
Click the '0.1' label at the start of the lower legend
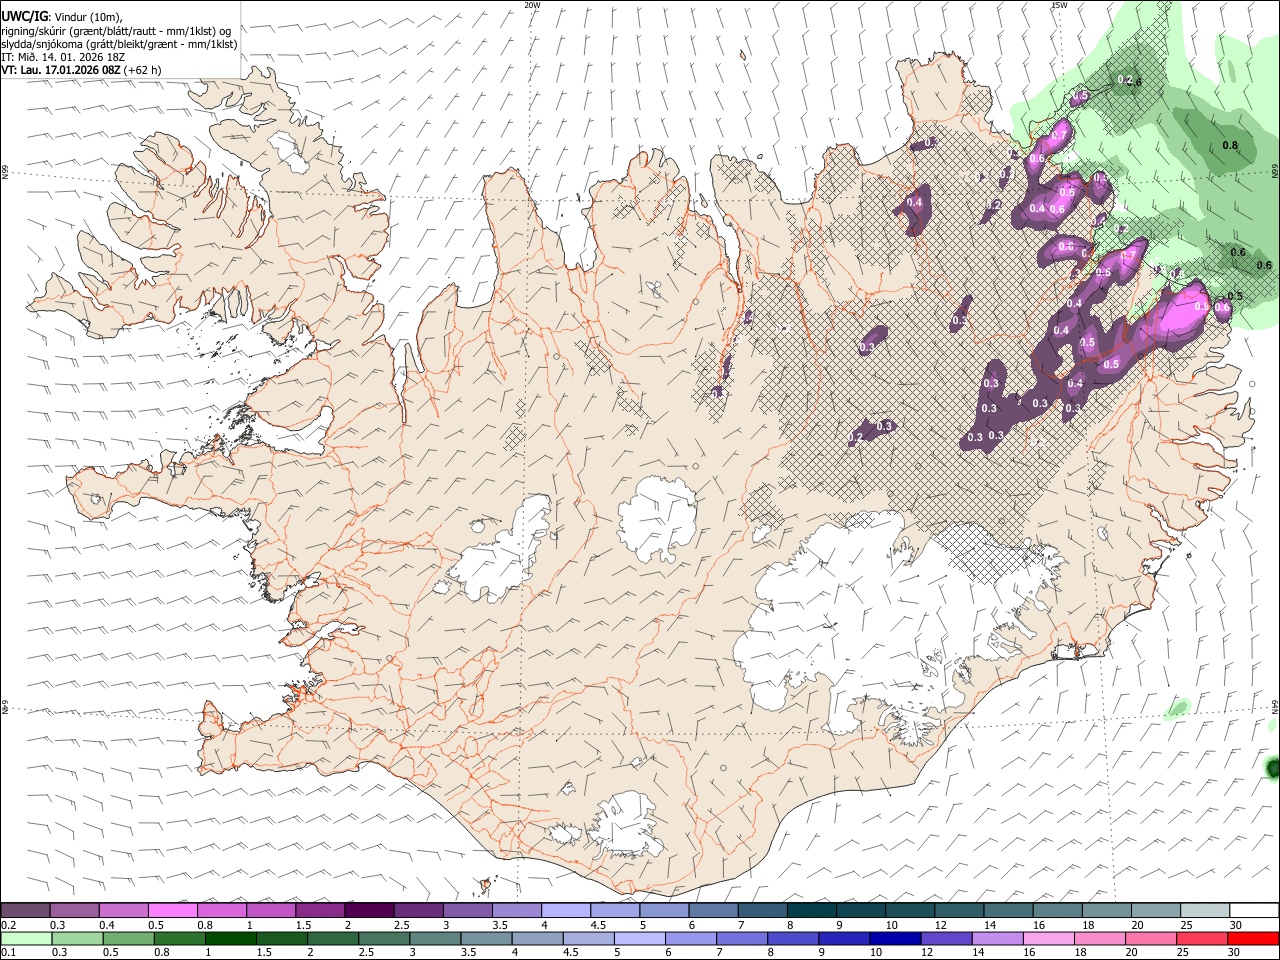pyautogui.click(x=8, y=952)
